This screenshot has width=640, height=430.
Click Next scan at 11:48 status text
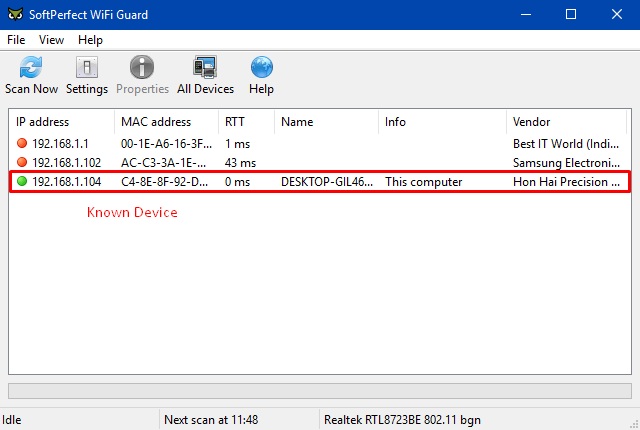(211, 420)
